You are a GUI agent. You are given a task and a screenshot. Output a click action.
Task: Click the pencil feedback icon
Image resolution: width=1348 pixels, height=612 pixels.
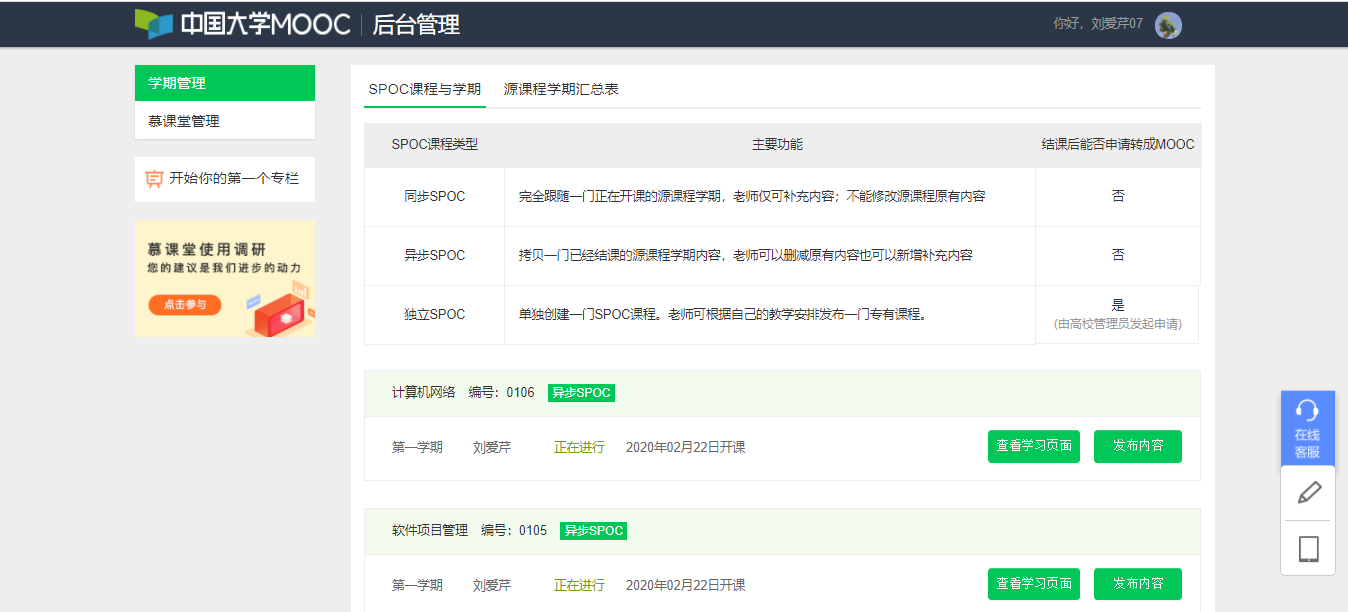1308,493
